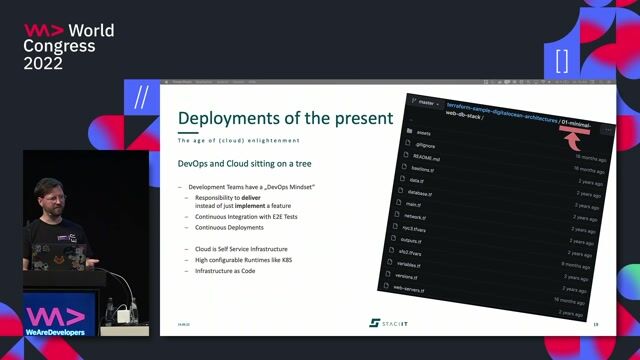Open the terraform-sample-digitalocean-architectures repo link
640x360 pixels.
click(502, 112)
